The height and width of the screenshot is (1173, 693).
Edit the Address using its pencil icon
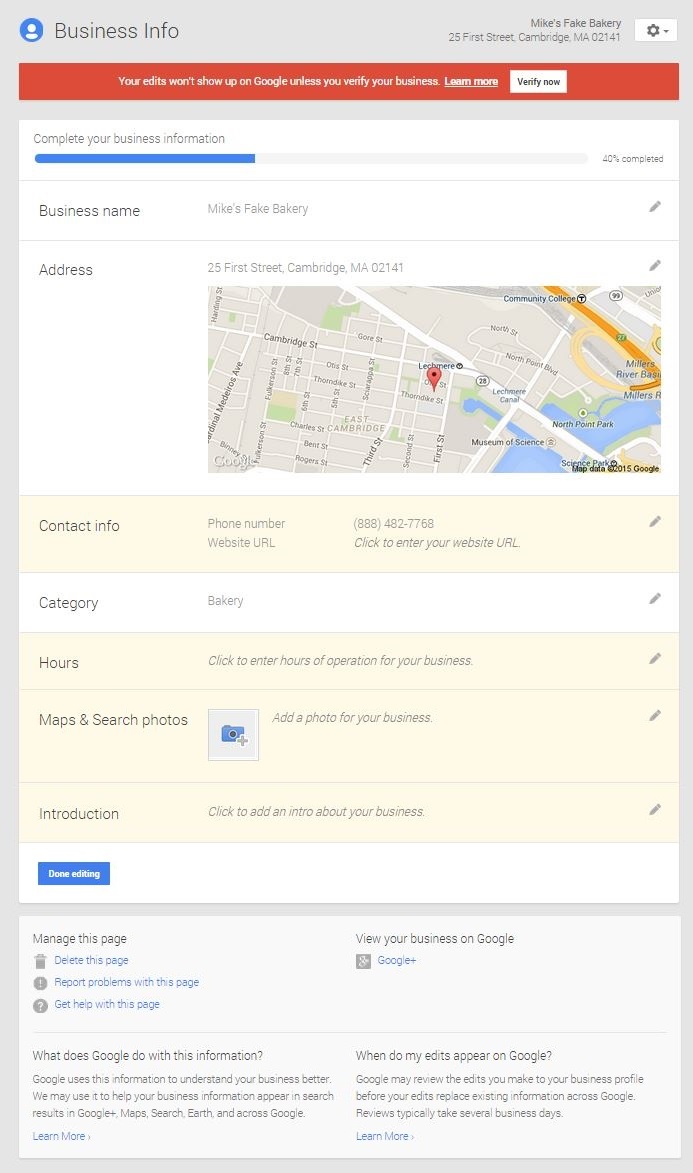[655, 266]
